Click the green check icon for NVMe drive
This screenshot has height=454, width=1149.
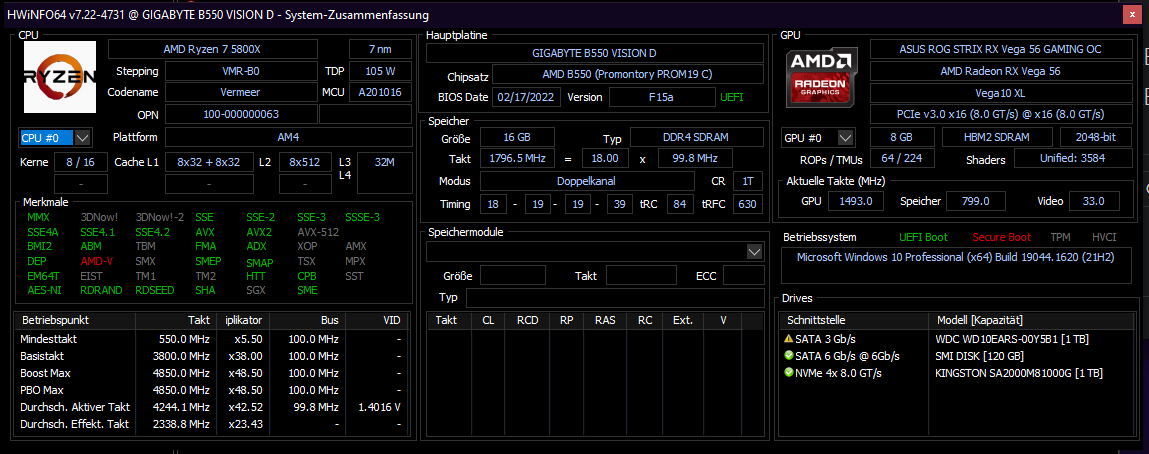tap(788, 373)
